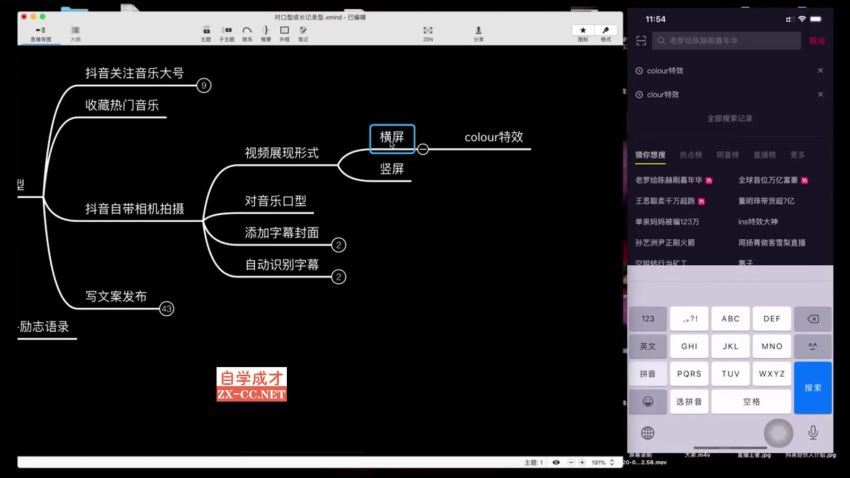Select the 对音乐口型 topic
This screenshot has height=478, width=850.
pyautogui.click(x=275, y=201)
